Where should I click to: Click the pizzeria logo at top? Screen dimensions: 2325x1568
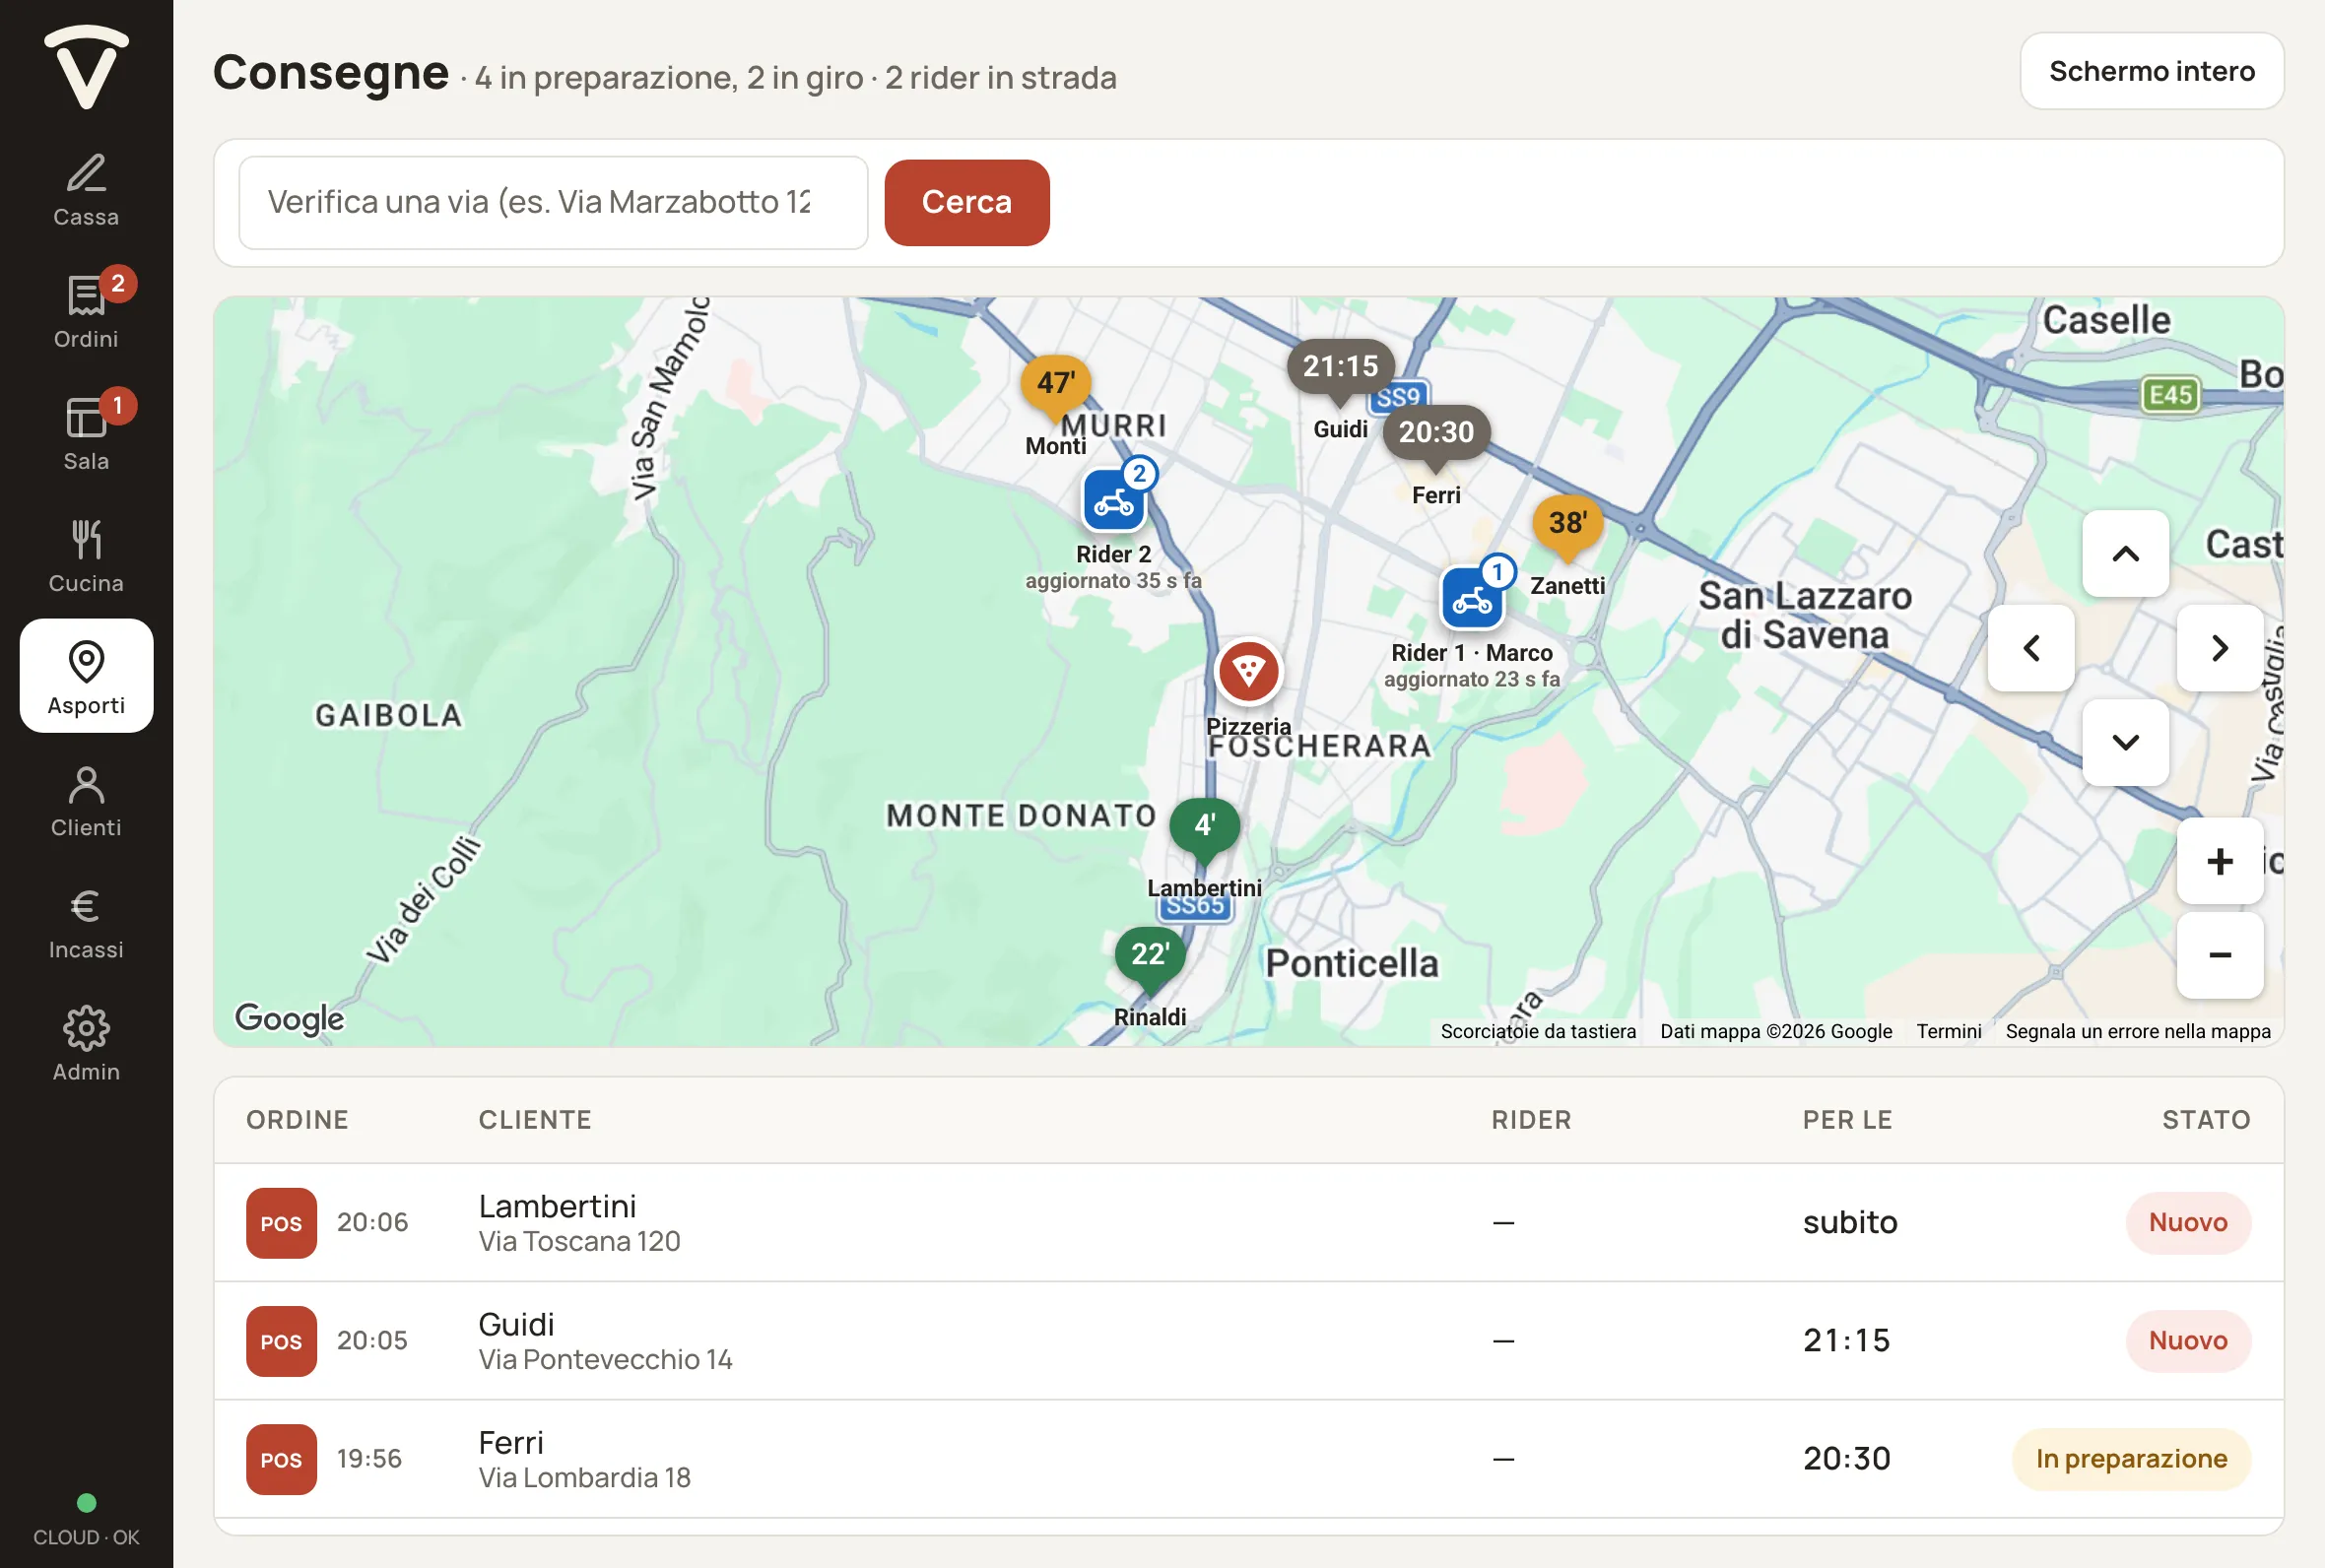(86, 66)
